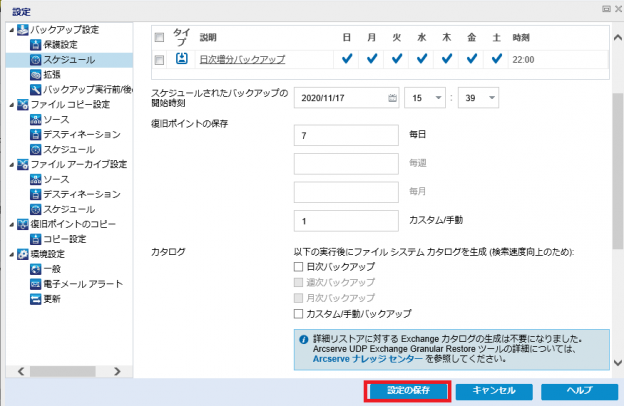Click the 拡張 icon under backup settings
This screenshot has height=406, width=624.
pyautogui.click(x=35, y=74)
